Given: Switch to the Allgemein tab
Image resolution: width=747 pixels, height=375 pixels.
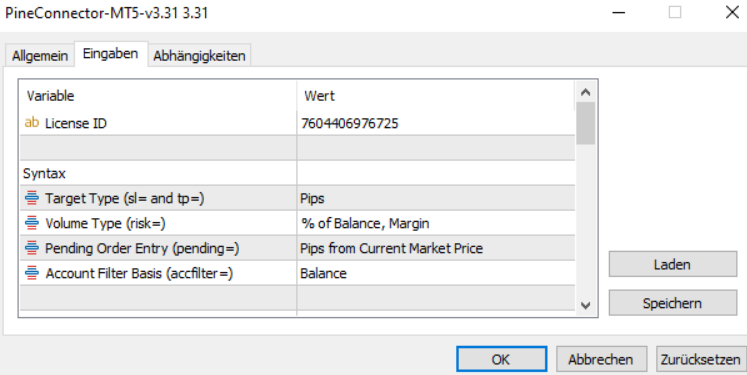Looking at the screenshot, I should pos(40,56).
